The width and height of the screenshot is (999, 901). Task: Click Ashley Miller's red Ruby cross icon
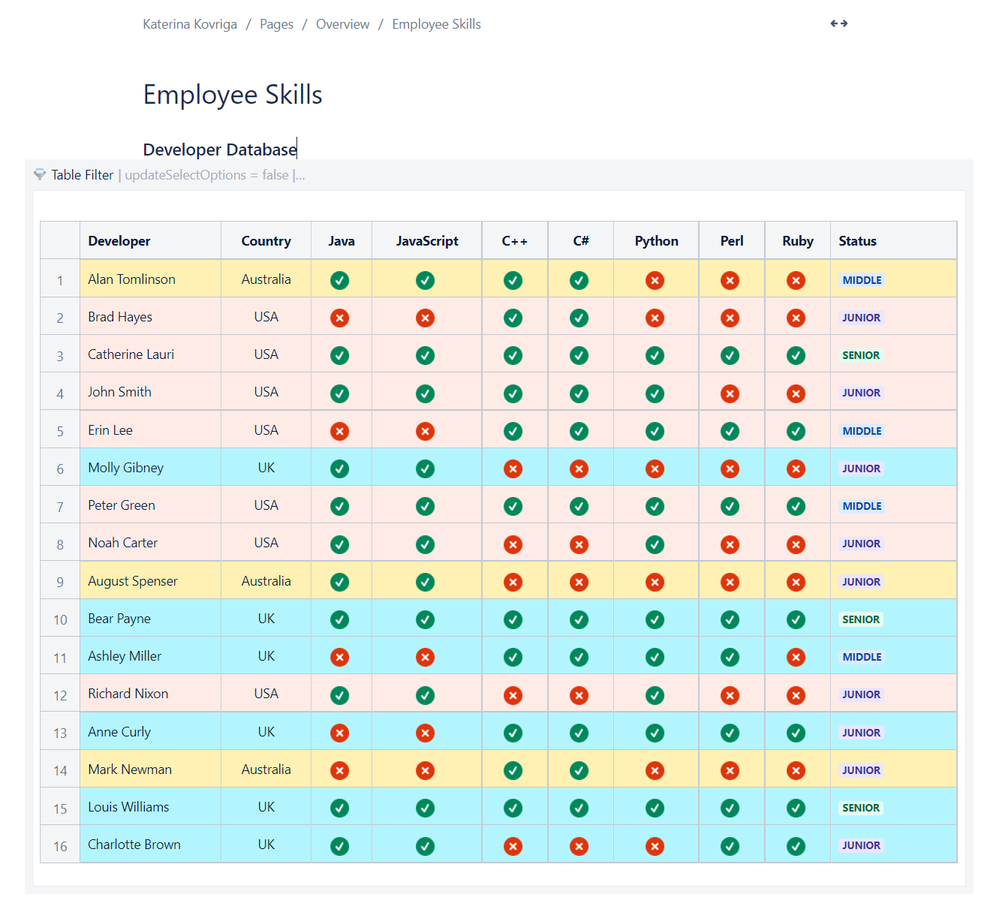pyautogui.click(x=796, y=657)
